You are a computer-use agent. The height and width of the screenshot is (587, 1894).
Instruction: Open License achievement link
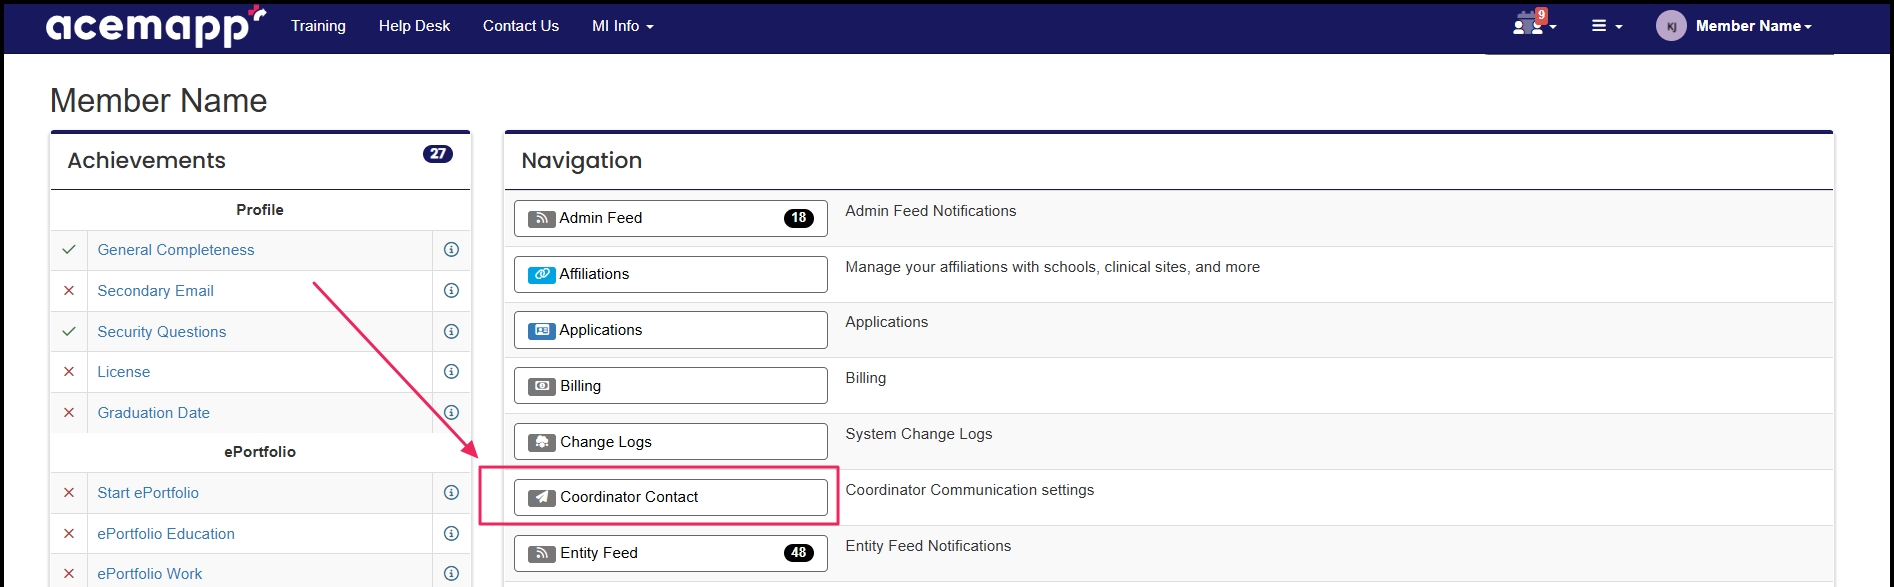pos(124,372)
